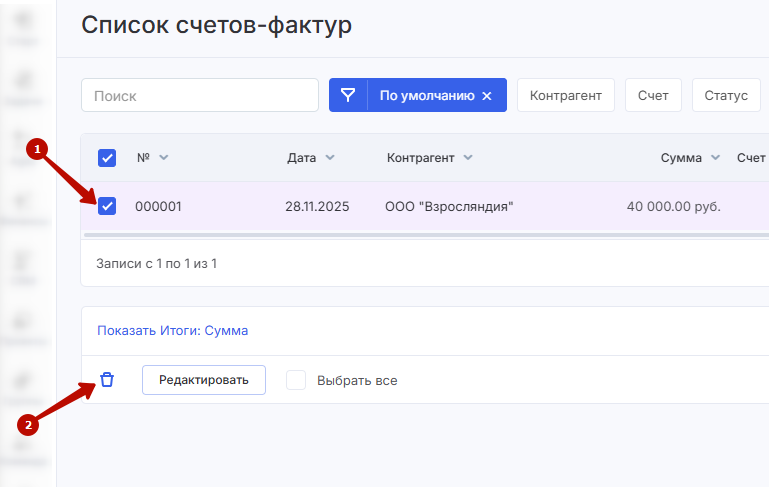Uncheck the checkbox for invoice 000001
769x487 pixels.
pos(107,207)
